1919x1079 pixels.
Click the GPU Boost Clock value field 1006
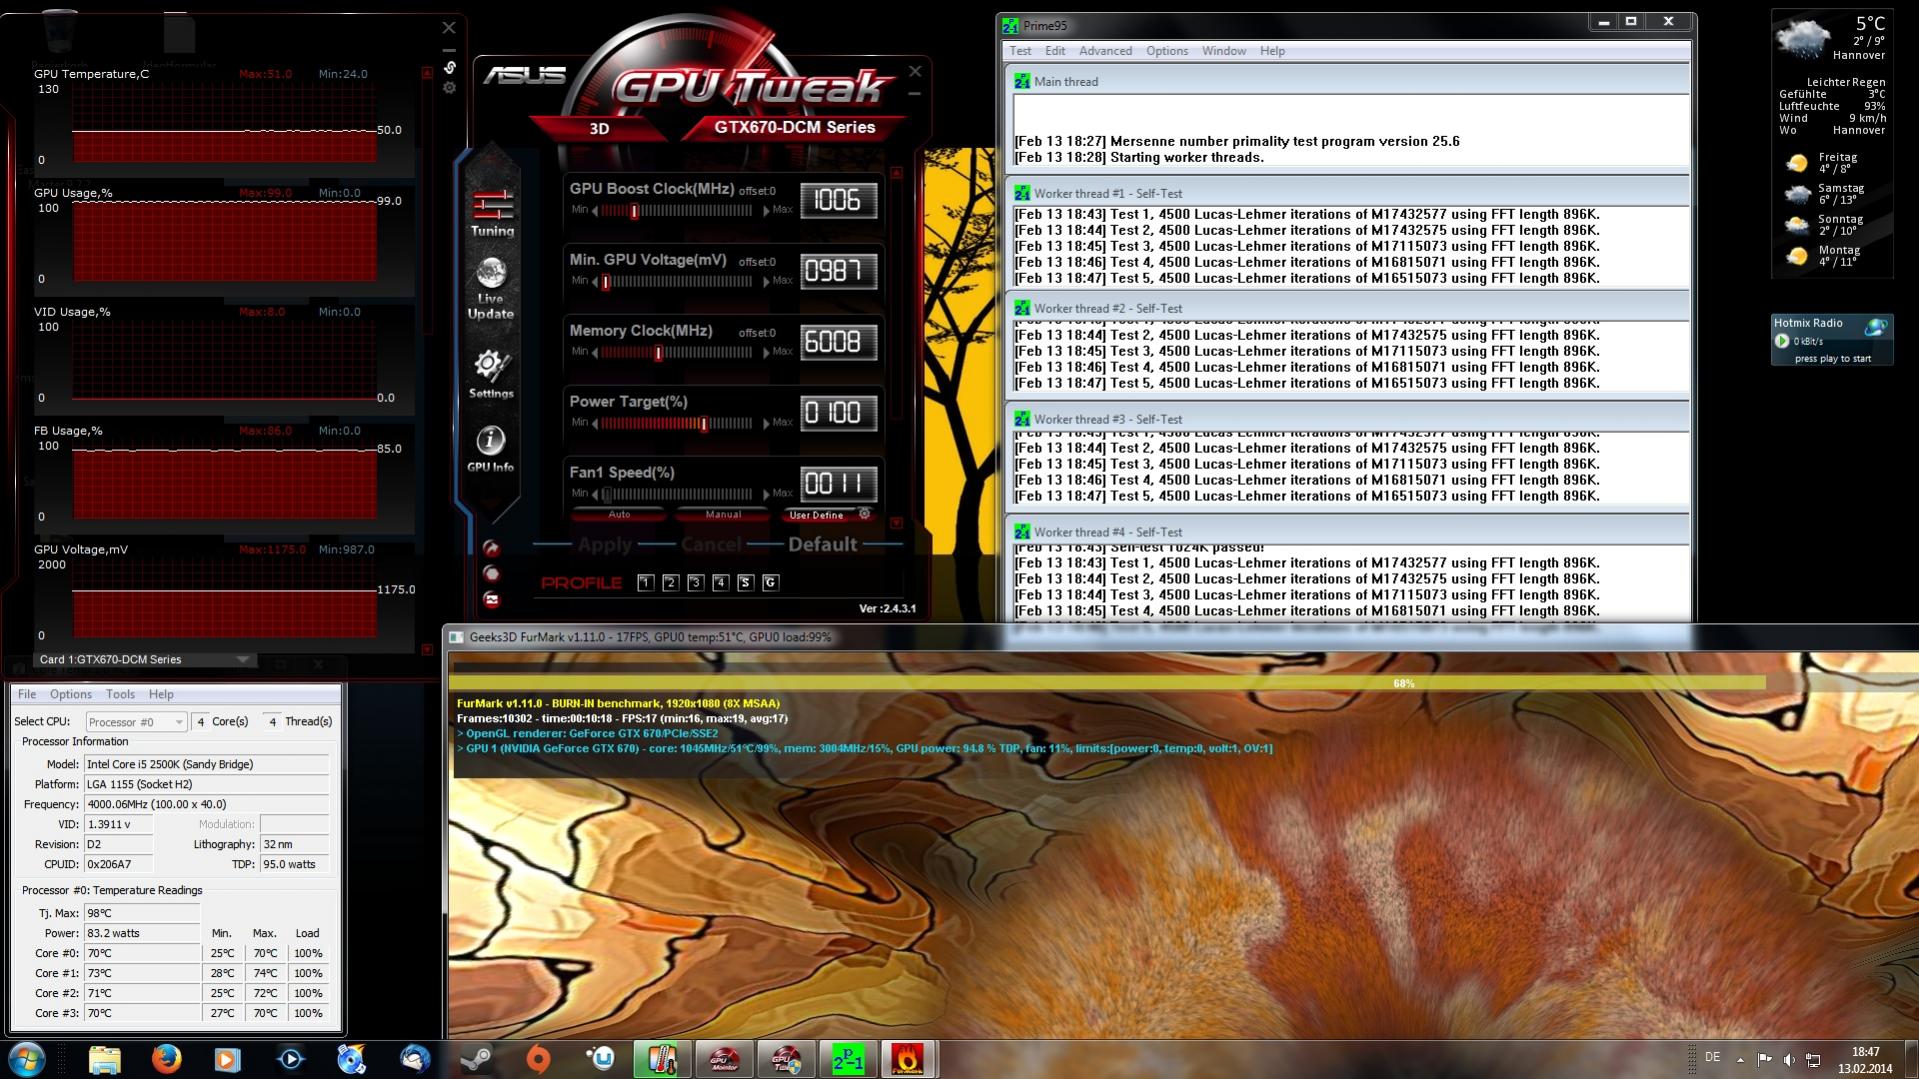[838, 200]
